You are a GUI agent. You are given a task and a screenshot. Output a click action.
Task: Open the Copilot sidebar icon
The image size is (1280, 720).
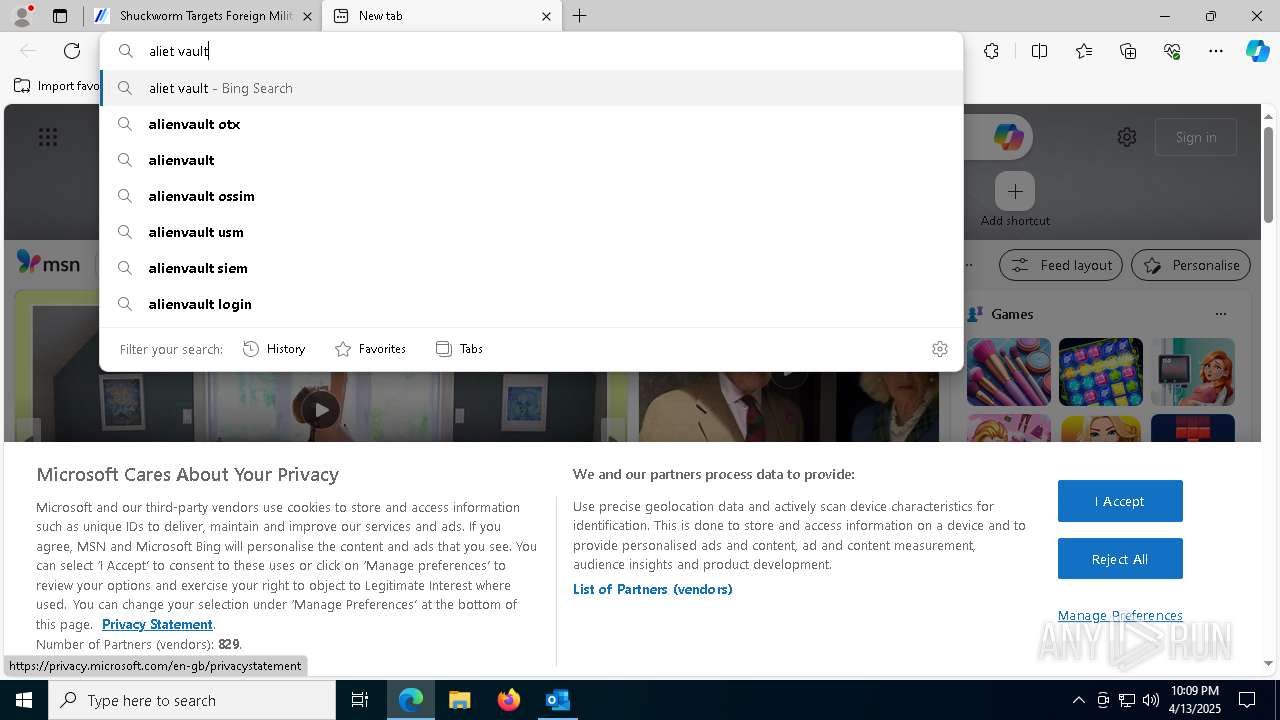[x=1257, y=51]
